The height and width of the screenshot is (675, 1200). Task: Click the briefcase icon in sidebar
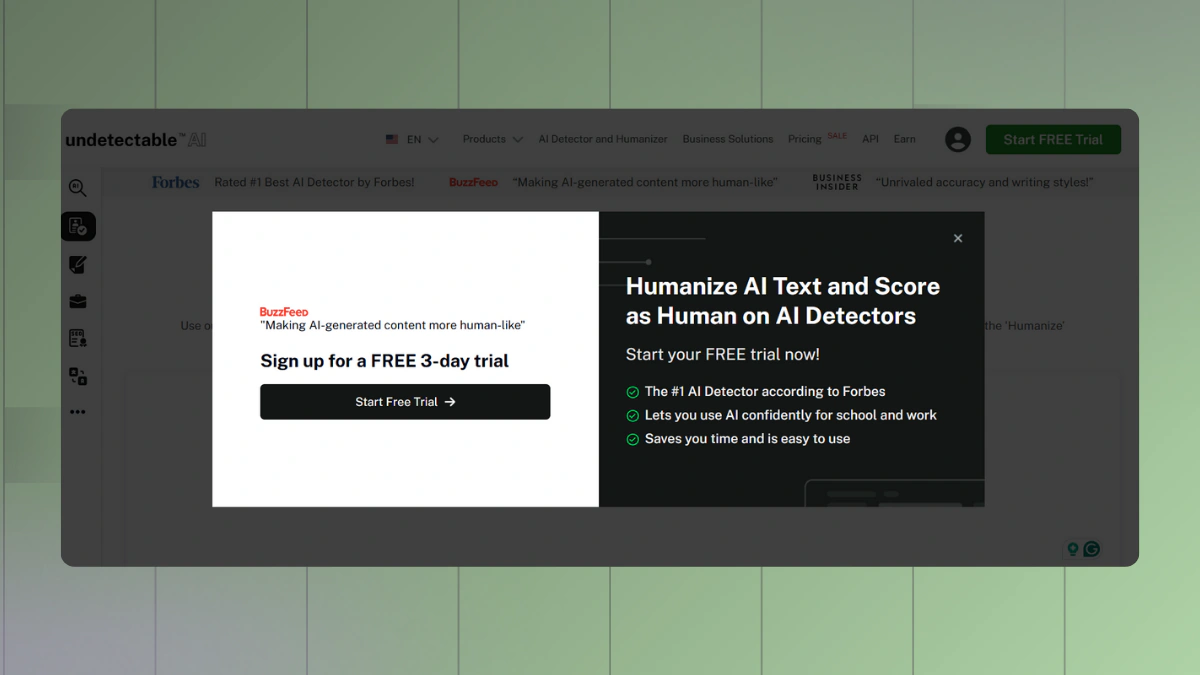point(78,302)
